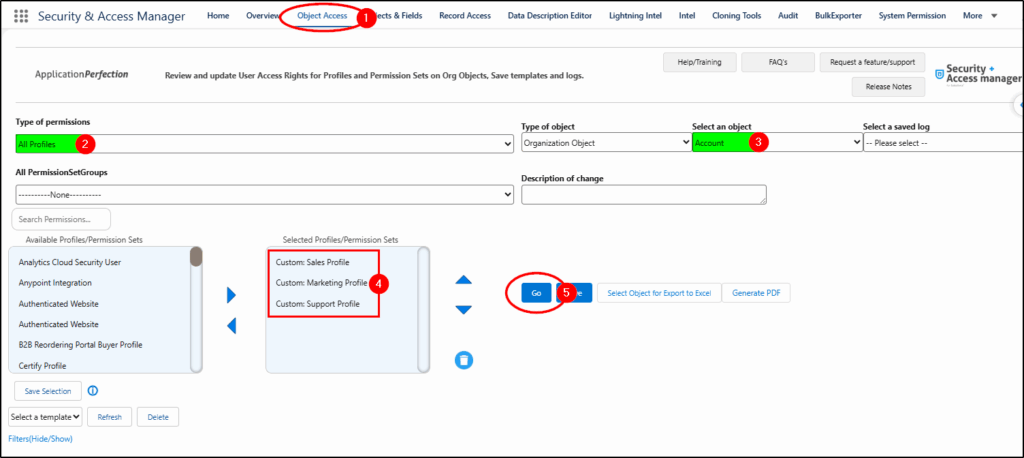Open the Record Access tab
The width and height of the screenshot is (1024, 458).
pos(467,16)
